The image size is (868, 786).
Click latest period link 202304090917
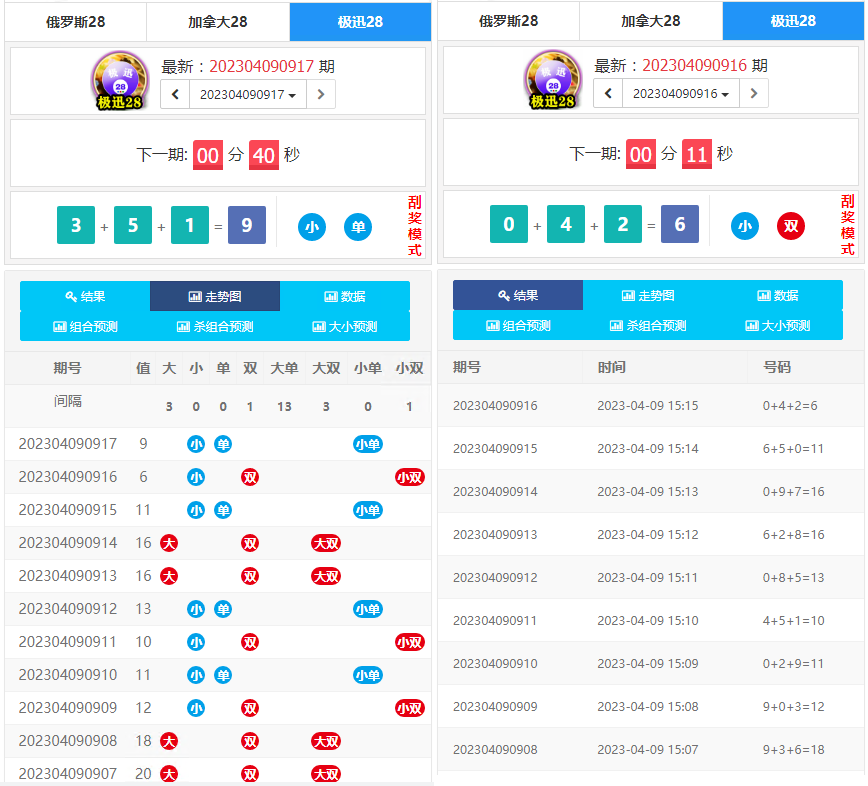point(261,66)
